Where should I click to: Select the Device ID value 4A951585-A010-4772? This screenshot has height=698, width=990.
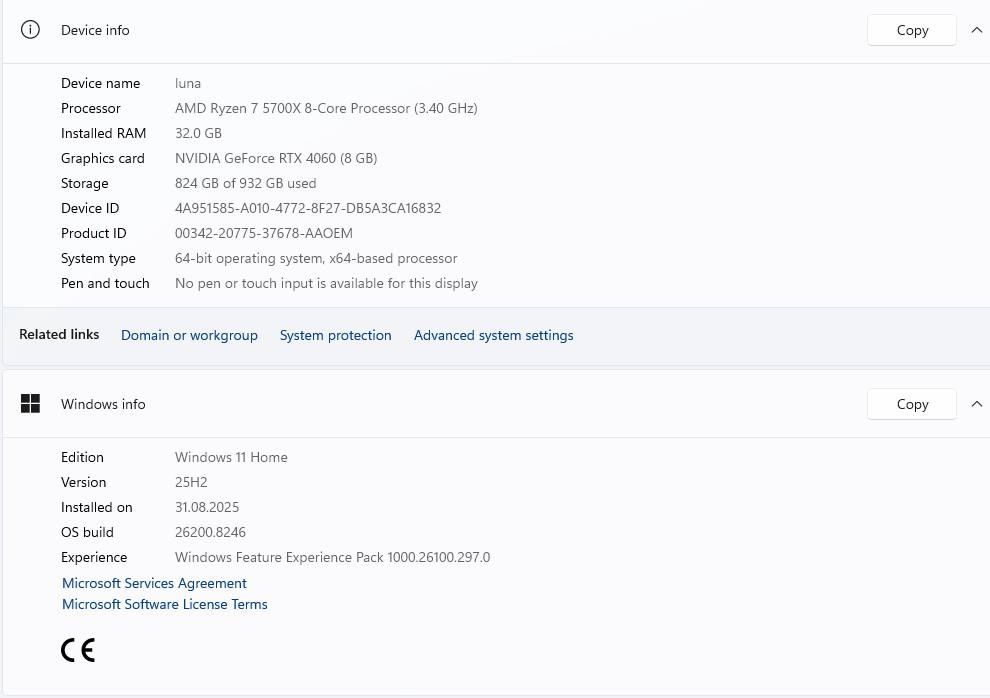coord(308,208)
